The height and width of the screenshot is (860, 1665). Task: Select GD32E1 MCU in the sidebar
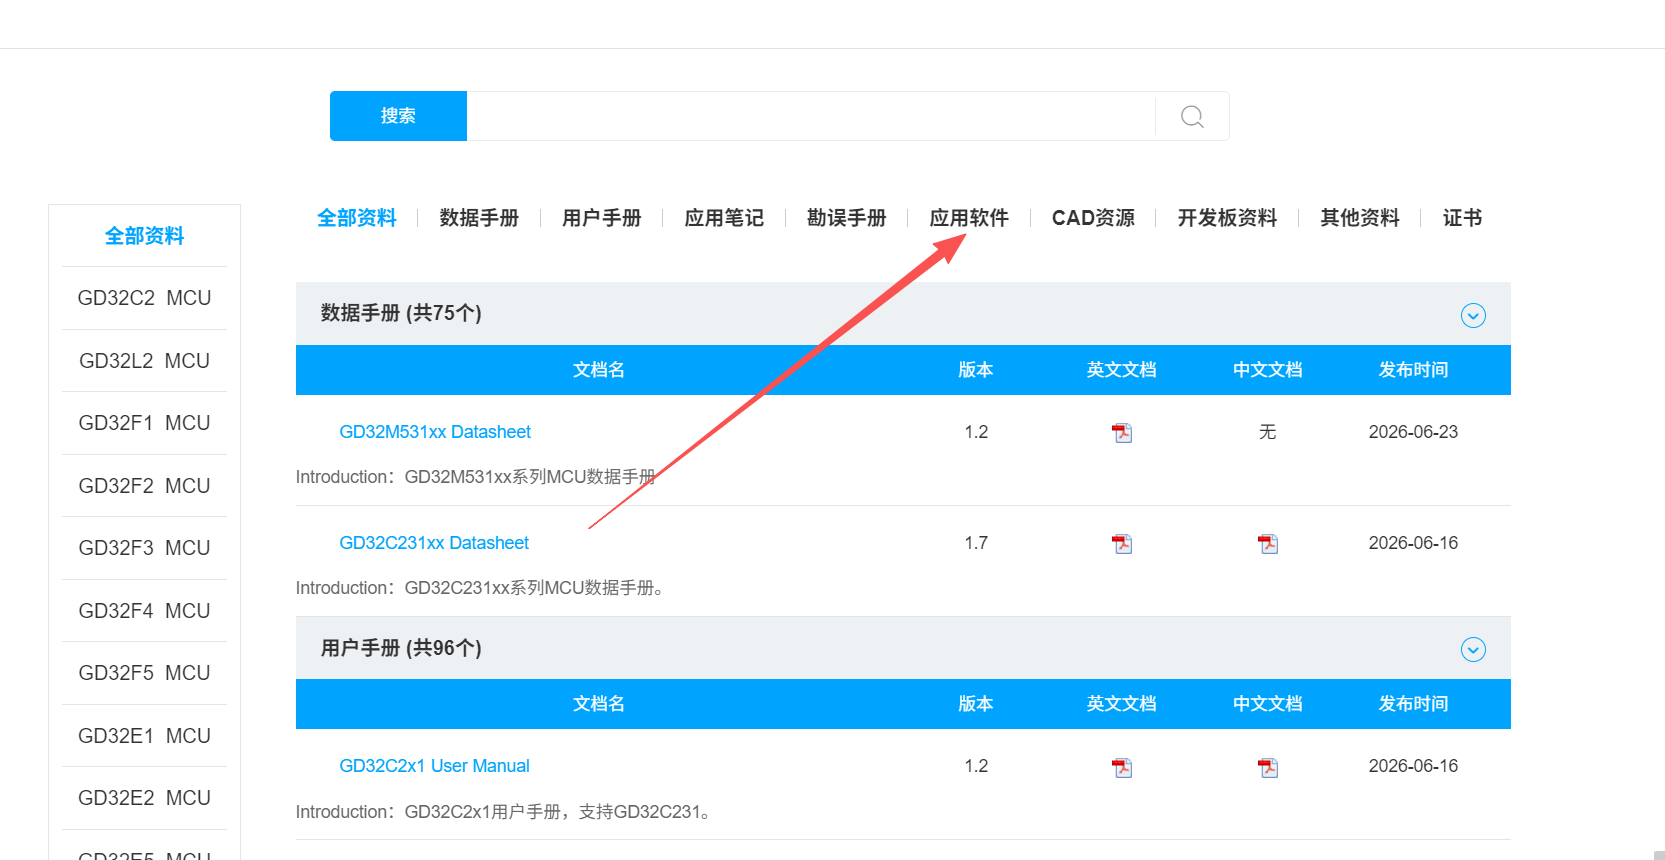tap(144, 736)
